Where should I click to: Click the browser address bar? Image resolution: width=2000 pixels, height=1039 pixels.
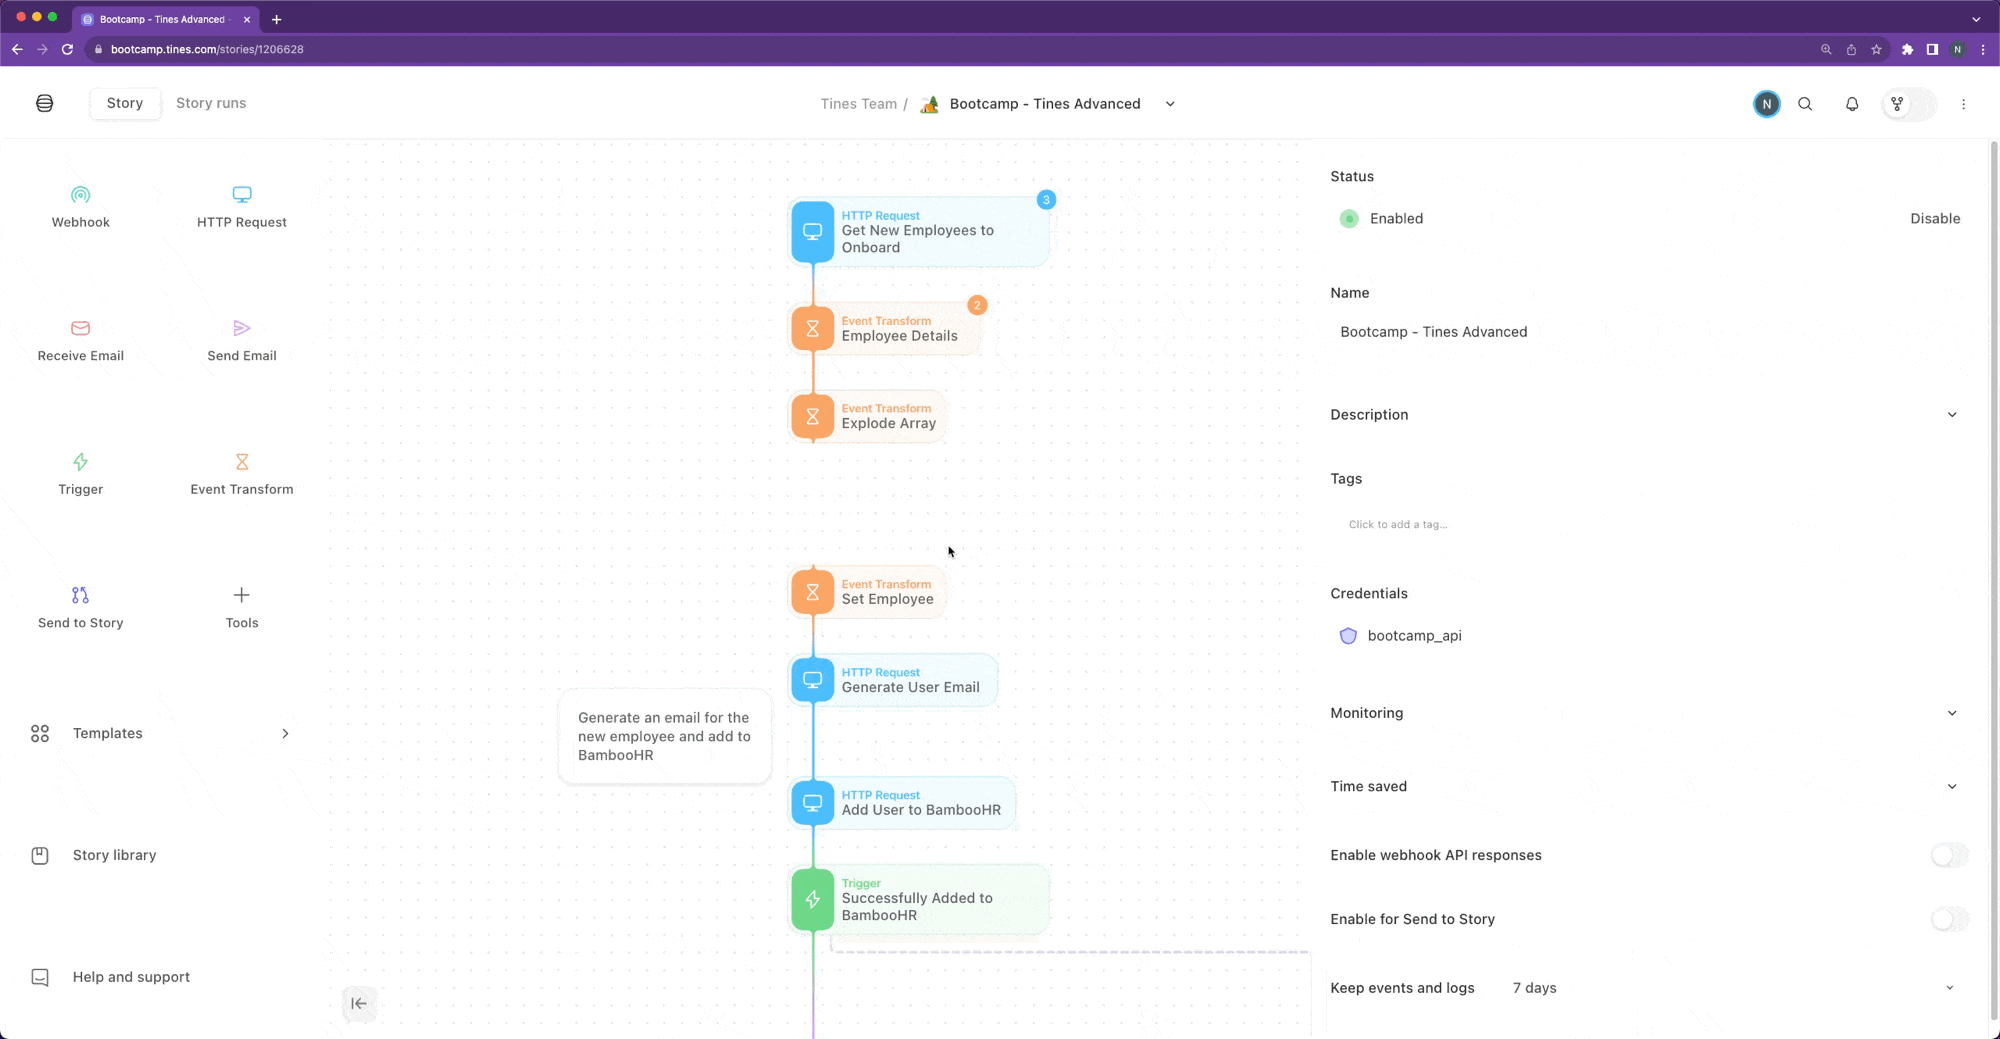[950, 49]
